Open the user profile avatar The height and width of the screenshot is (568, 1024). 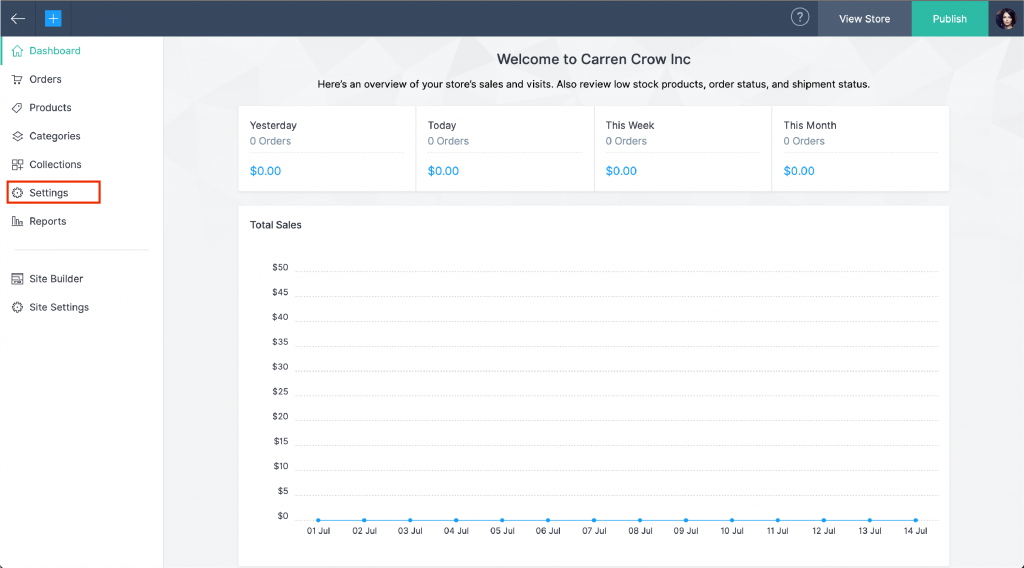click(x=1005, y=18)
